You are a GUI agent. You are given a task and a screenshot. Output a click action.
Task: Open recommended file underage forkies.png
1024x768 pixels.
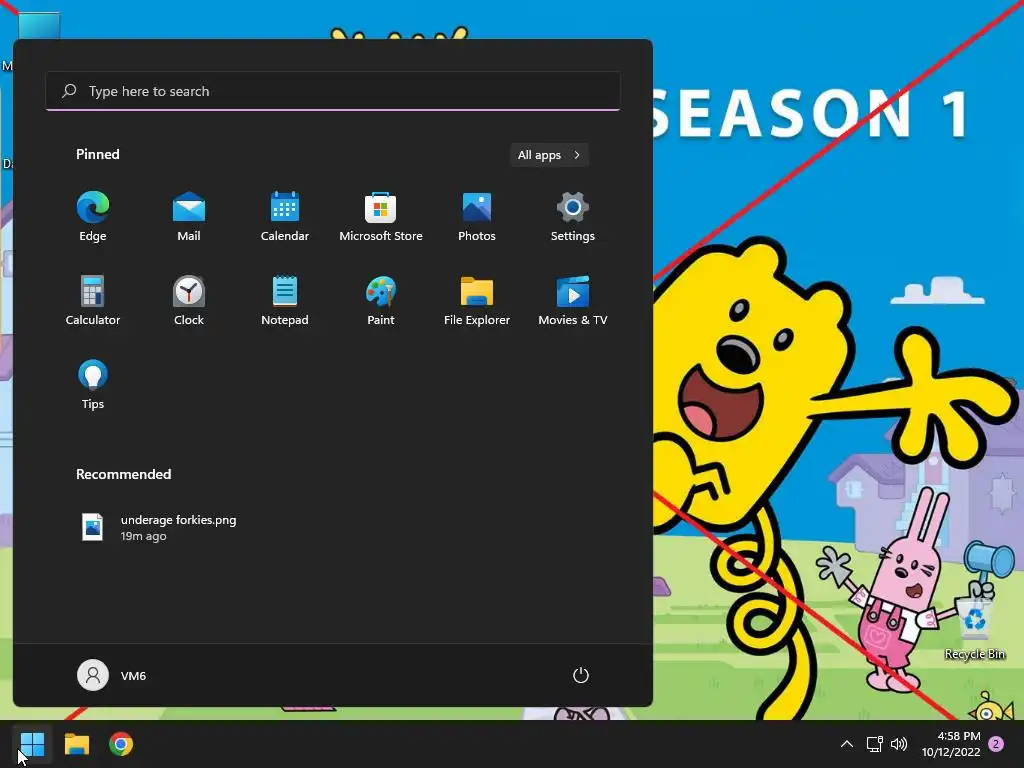[159, 528]
